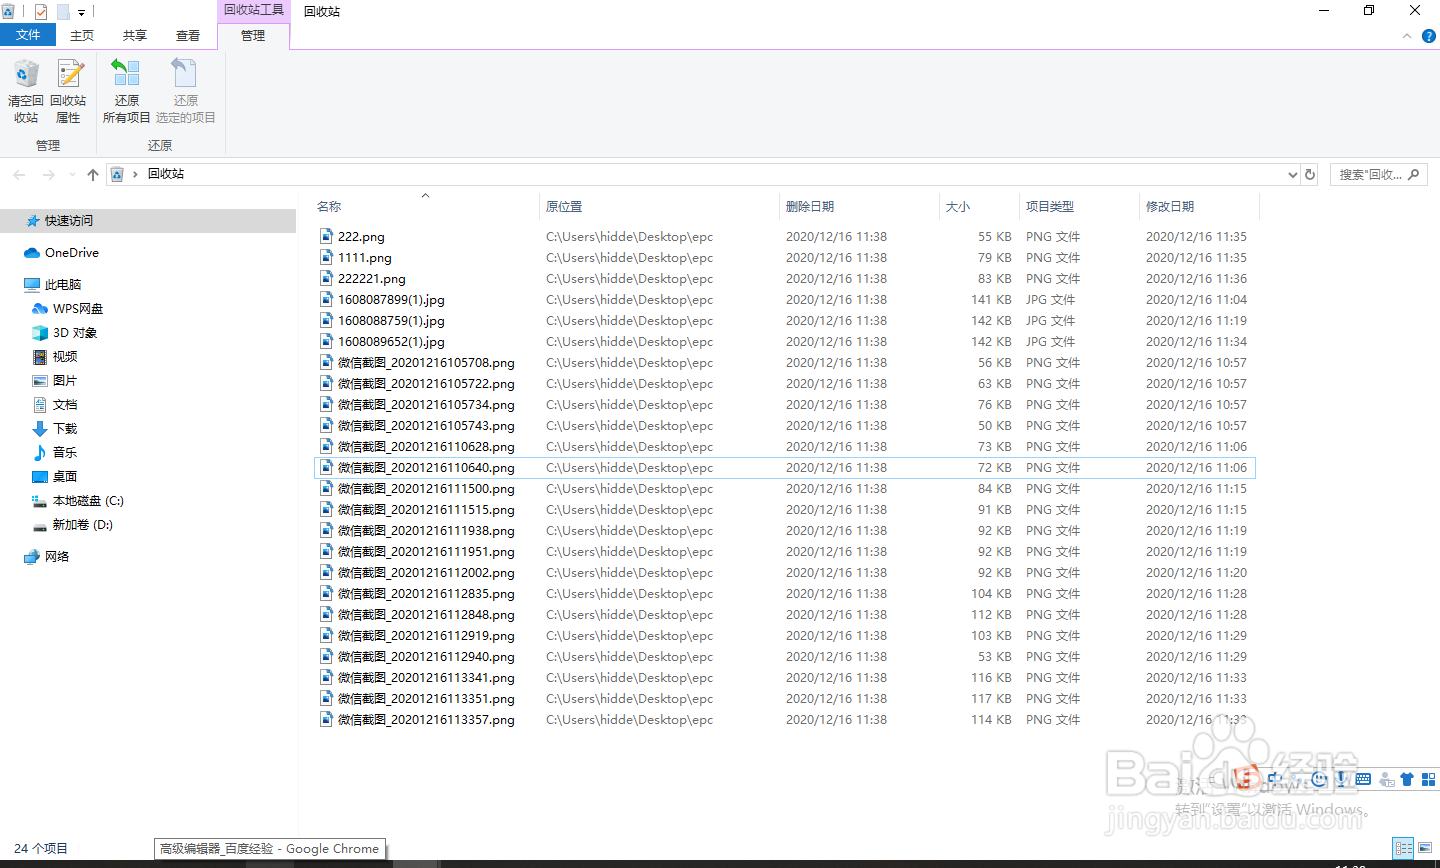Viewport: 1440px width, 868px height.
Task: Select 此电脑 in navigation pane
Action: [x=62, y=285]
